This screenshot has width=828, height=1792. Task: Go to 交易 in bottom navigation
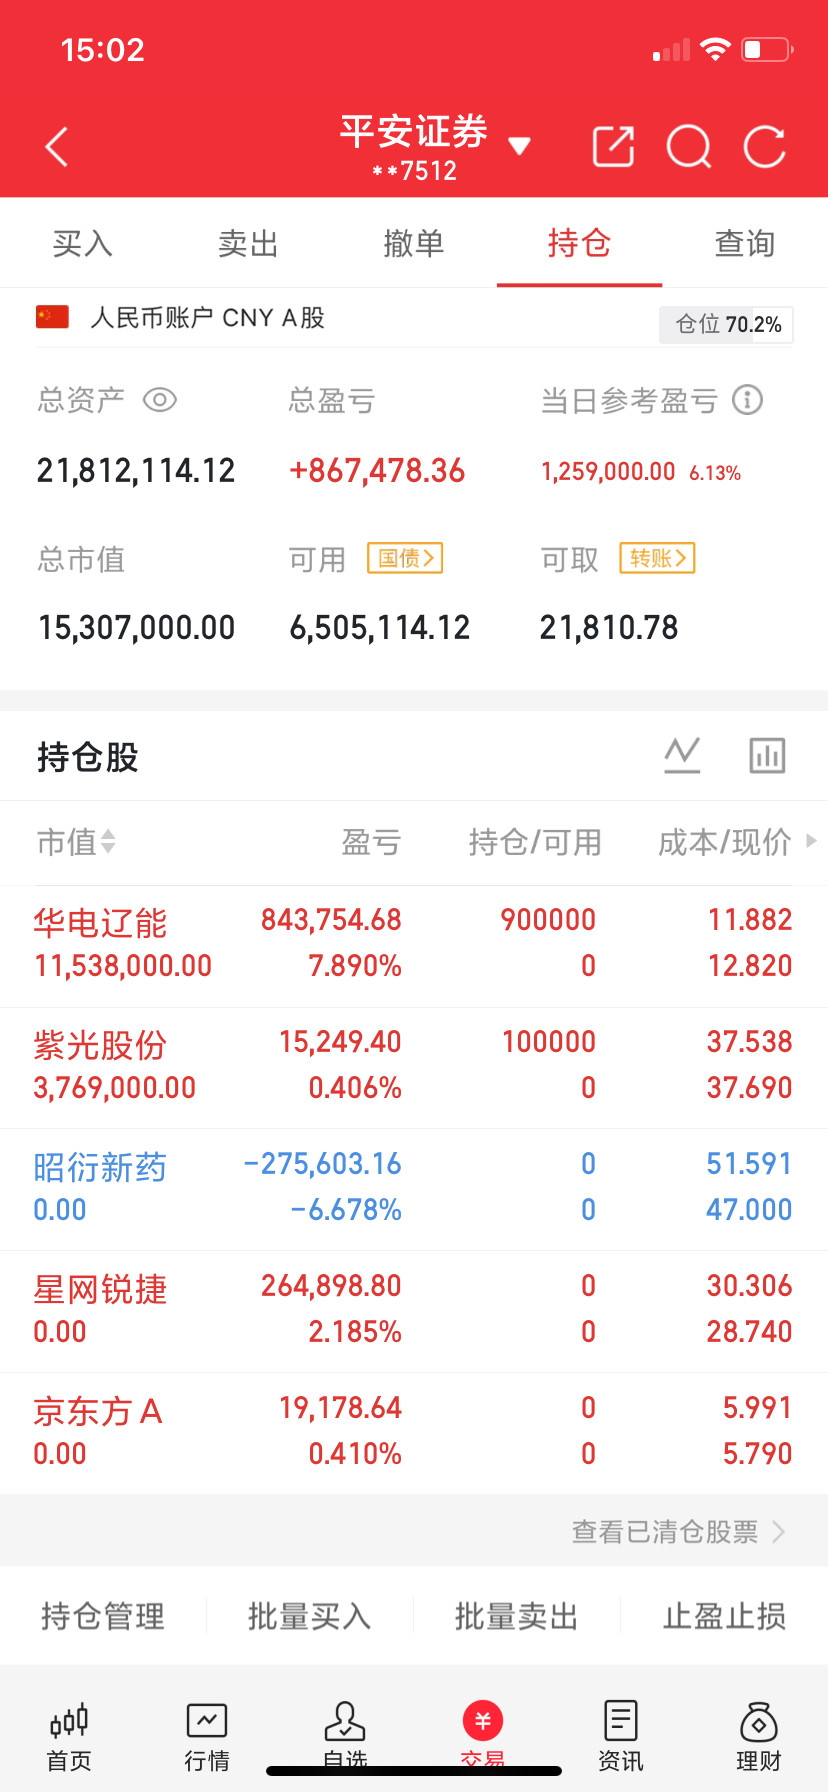click(x=483, y=1737)
